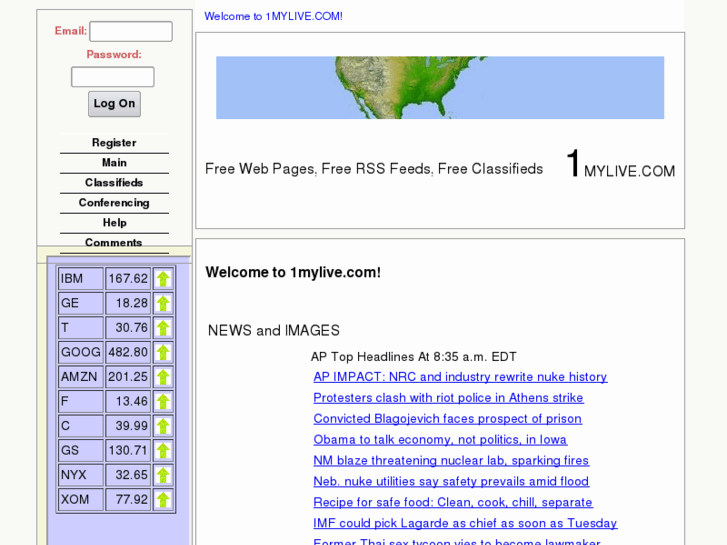Click the NYX ticker symbol cell
Screen dimensions: 727x545
(81, 475)
